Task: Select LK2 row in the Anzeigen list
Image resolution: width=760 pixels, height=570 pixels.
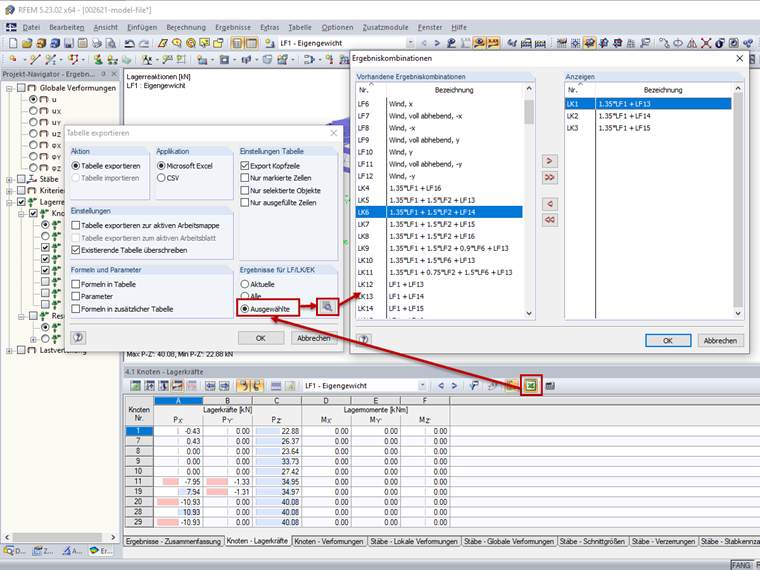Action: pyautogui.click(x=648, y=116)
